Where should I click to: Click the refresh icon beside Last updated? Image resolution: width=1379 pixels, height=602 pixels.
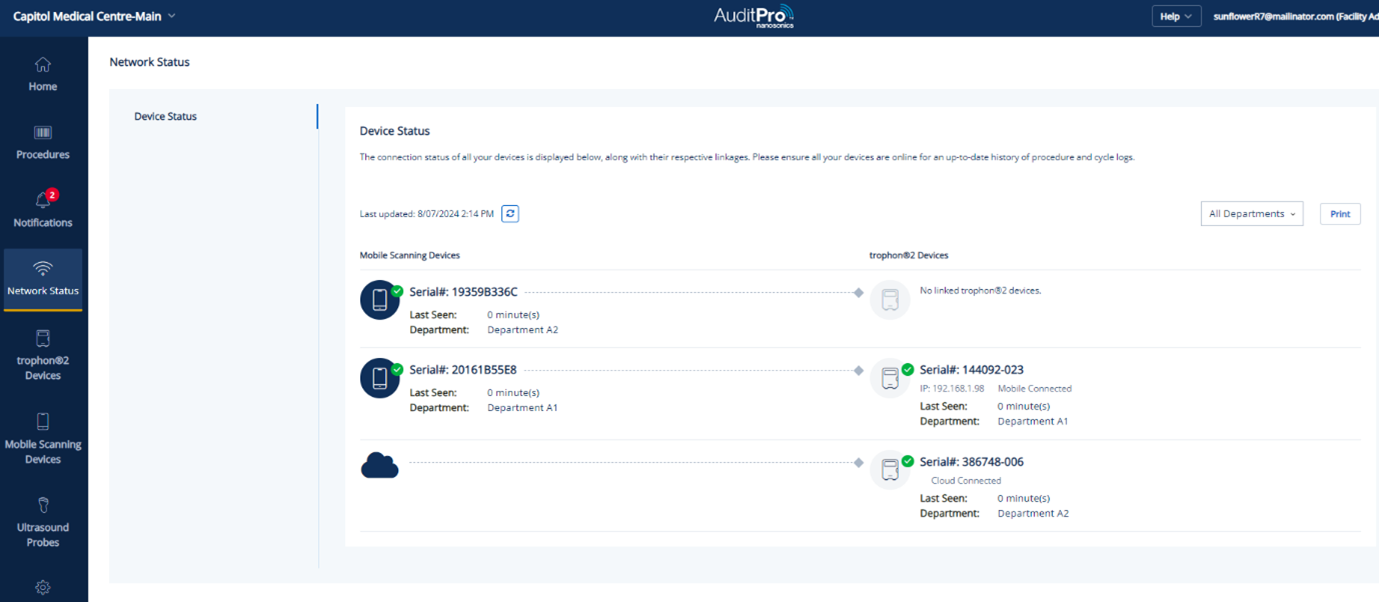pos(510,214)
